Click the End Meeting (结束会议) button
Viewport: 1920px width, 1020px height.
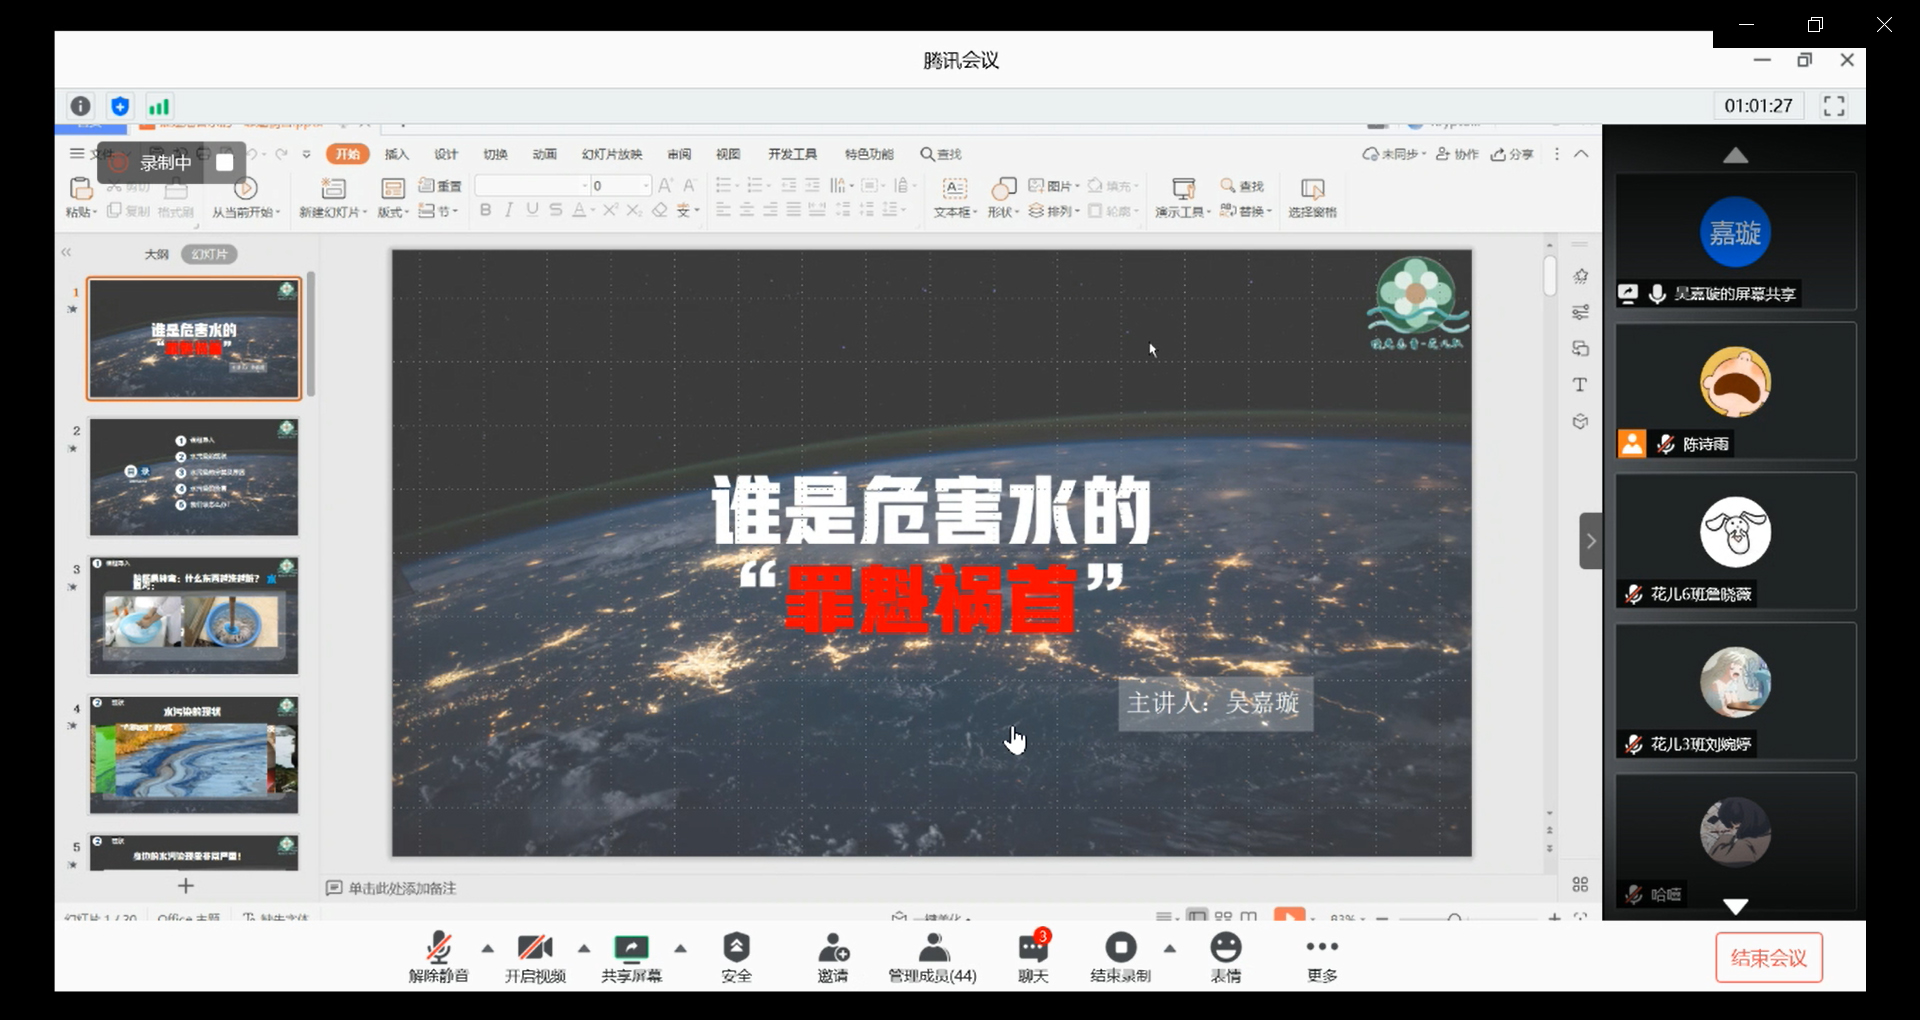[1769, 958]
